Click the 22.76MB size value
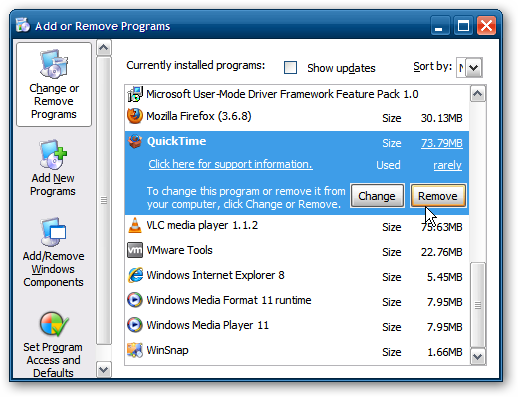The height and width of the screenshot is (397, 518). coord(441,252)
